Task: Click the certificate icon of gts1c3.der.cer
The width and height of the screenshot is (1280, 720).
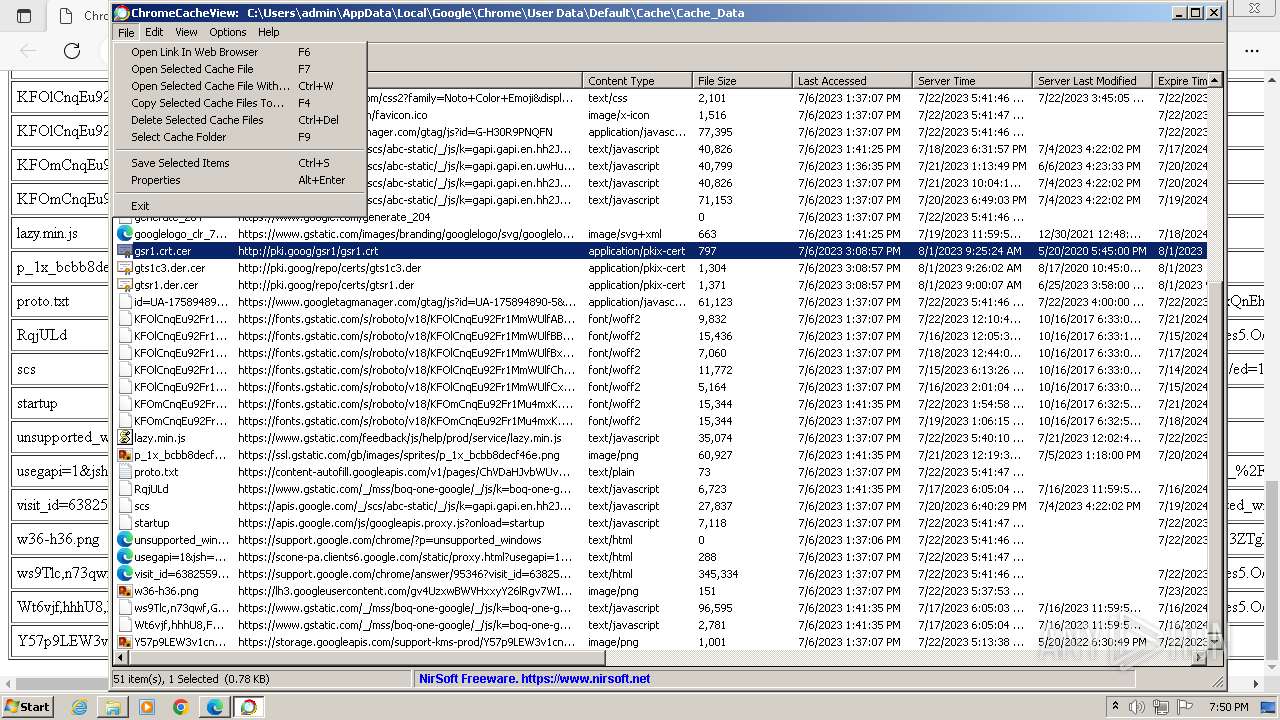Action: pos(125,268)
